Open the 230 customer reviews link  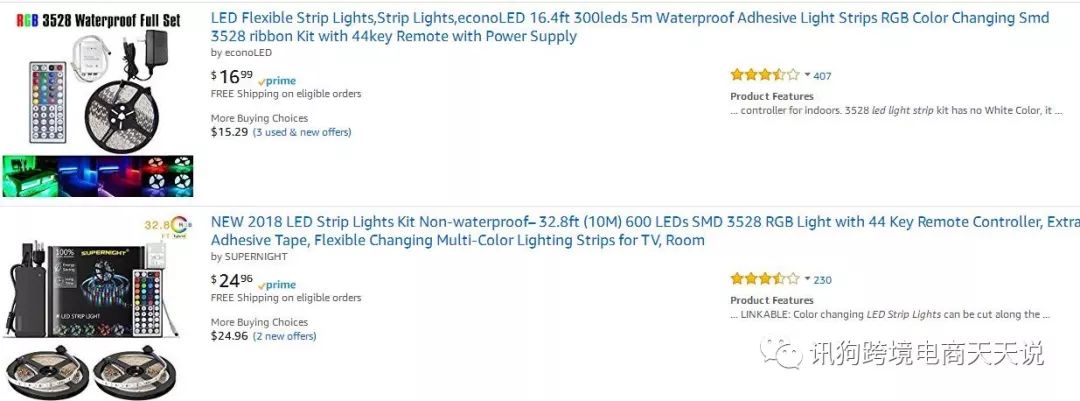[x=822, y=280]
